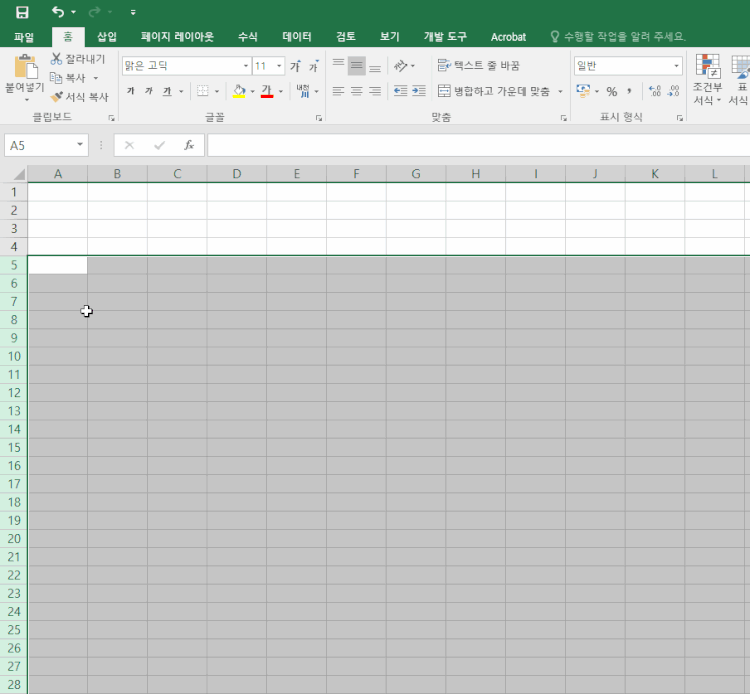Expand the font size dropdown
Image resolution: width=750 pixels, height=694 pixels.
coord(279,66)
